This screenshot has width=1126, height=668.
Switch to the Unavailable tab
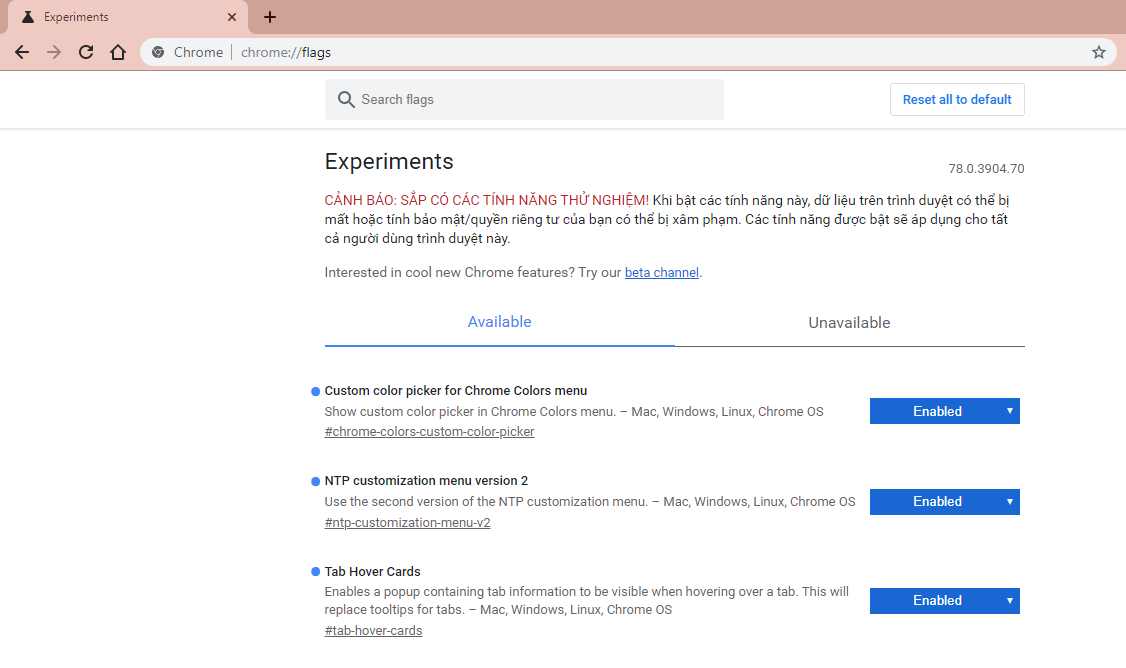pyautogui.click(x=850, y=323)
